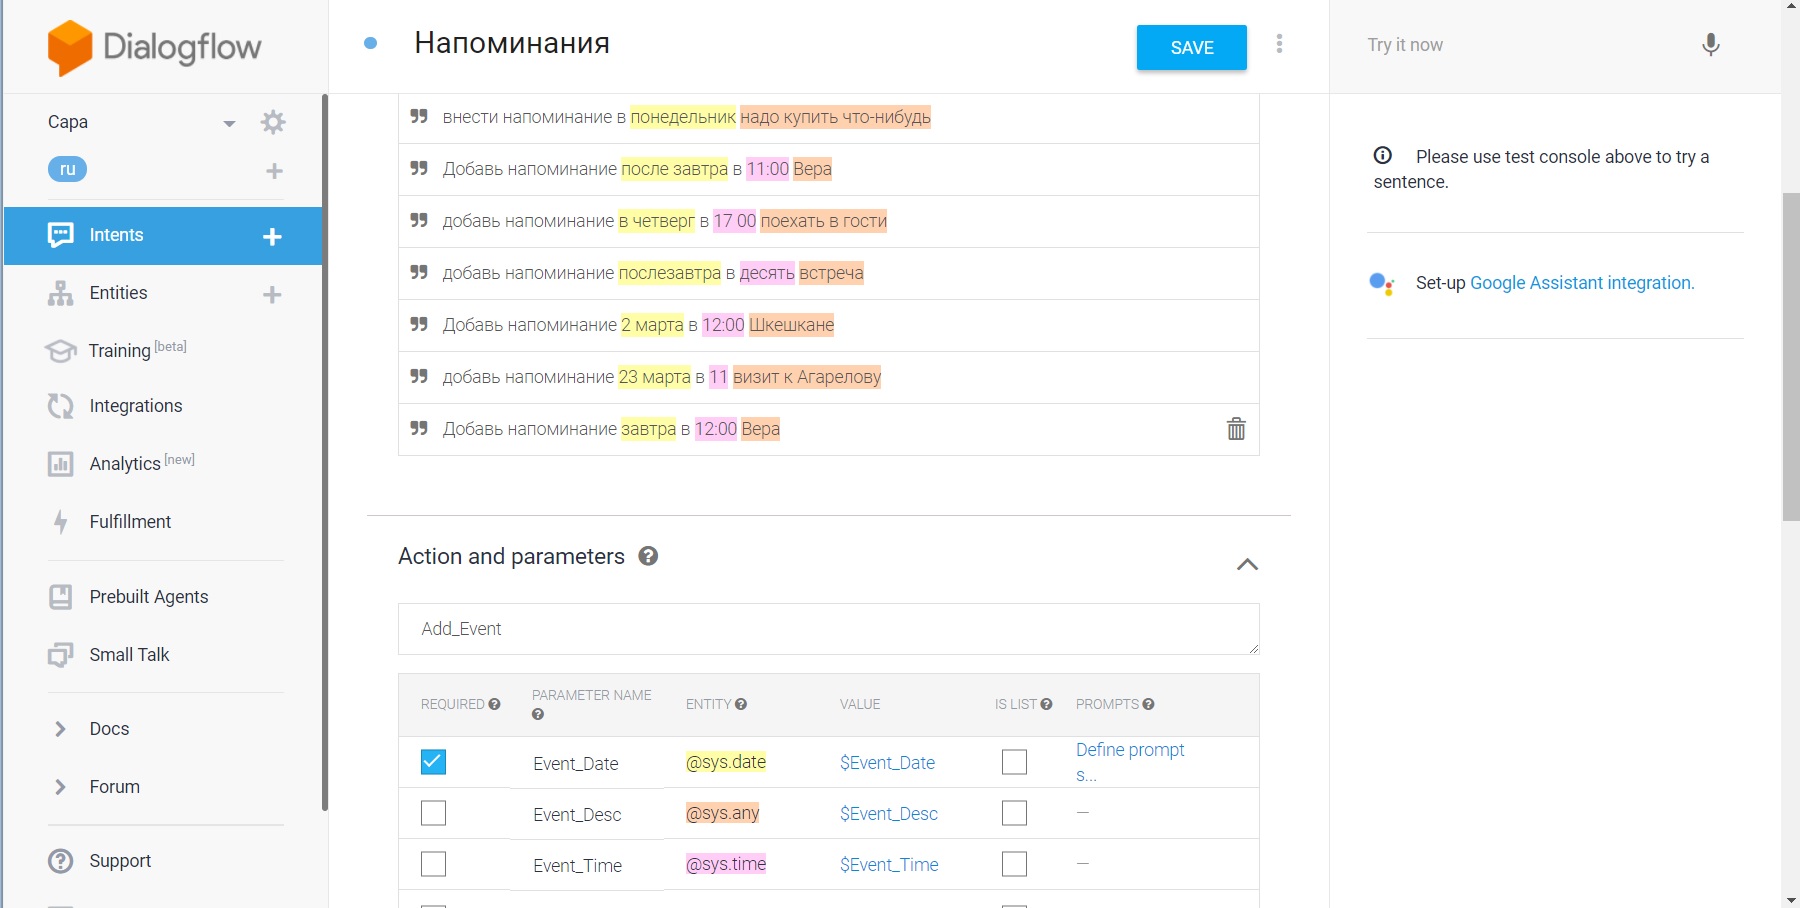The image size is (1800, 908).
Task: Delete the last training phrase with trash icon
Action: tap(1236, 429)
